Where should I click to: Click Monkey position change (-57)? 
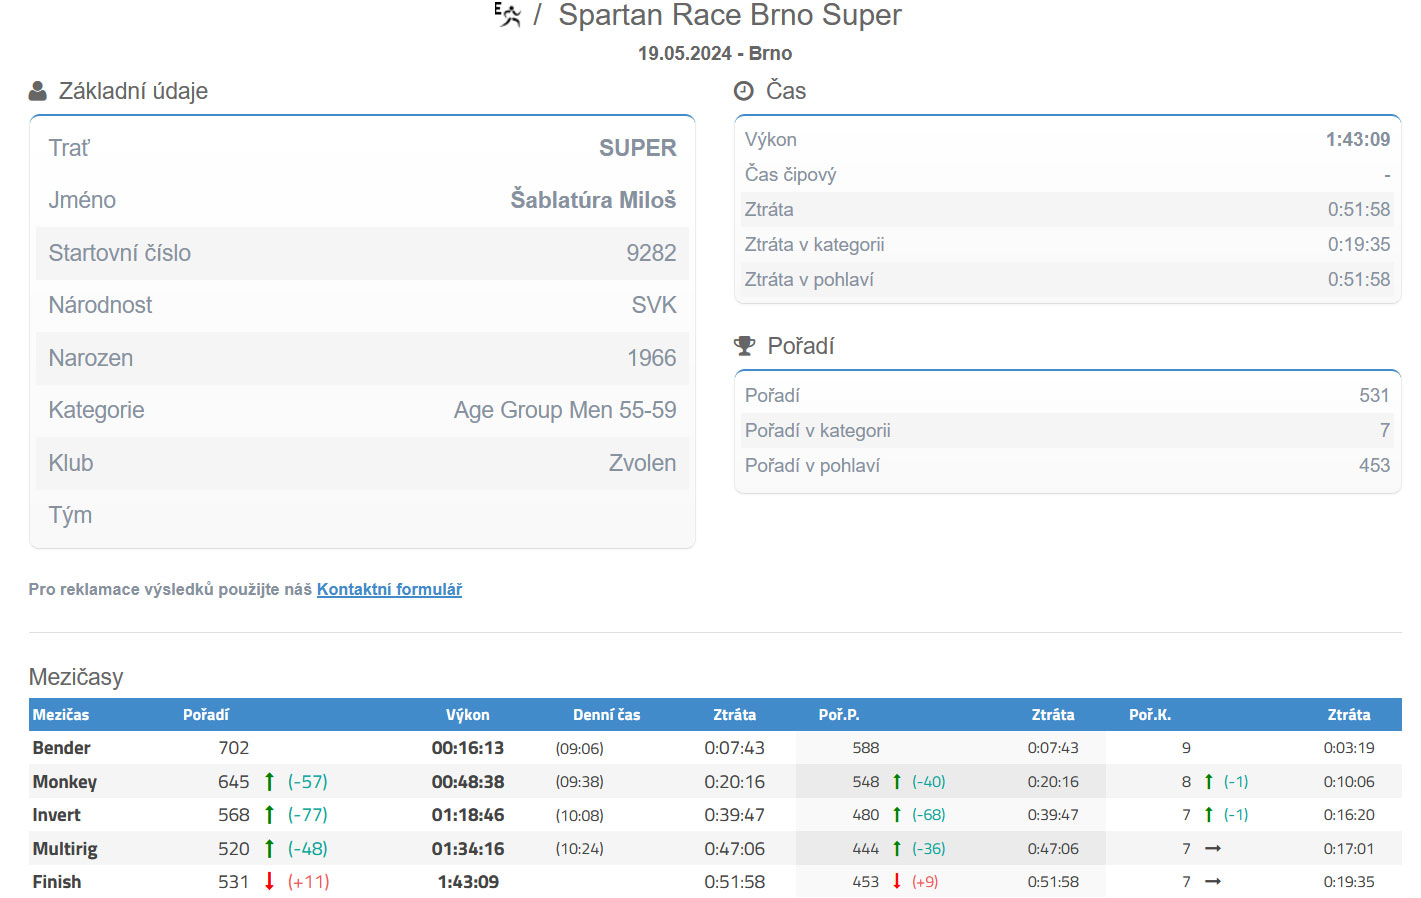308,782
